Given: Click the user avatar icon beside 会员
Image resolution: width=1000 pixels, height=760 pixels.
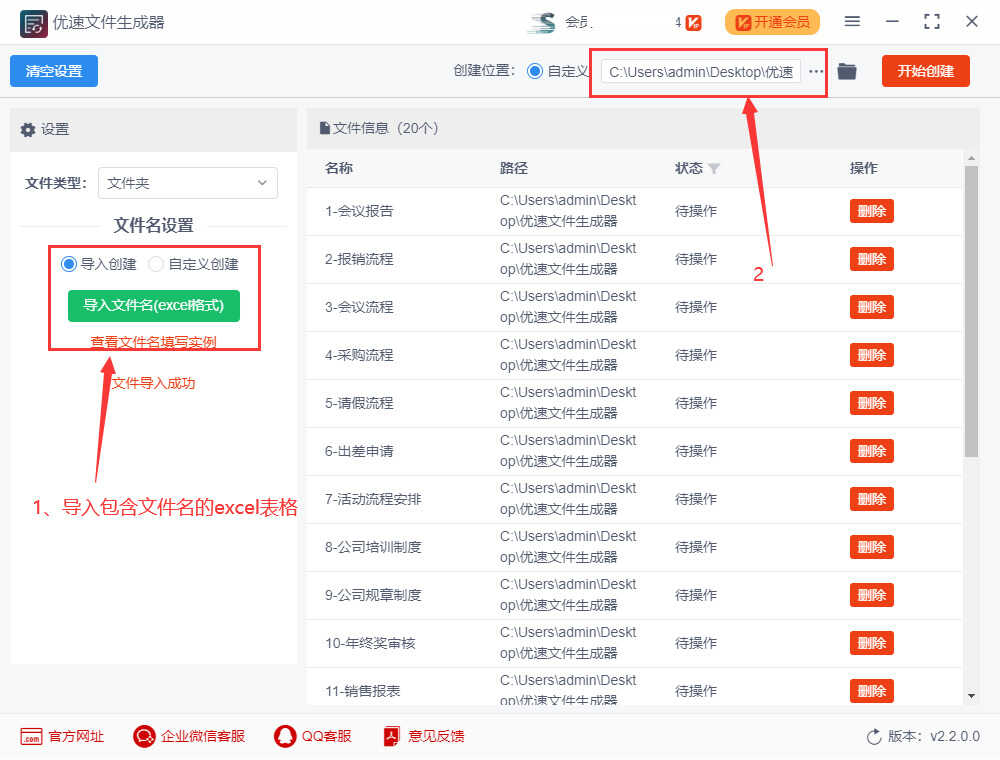Looking at the screenshot, I should tap(542, 23).
